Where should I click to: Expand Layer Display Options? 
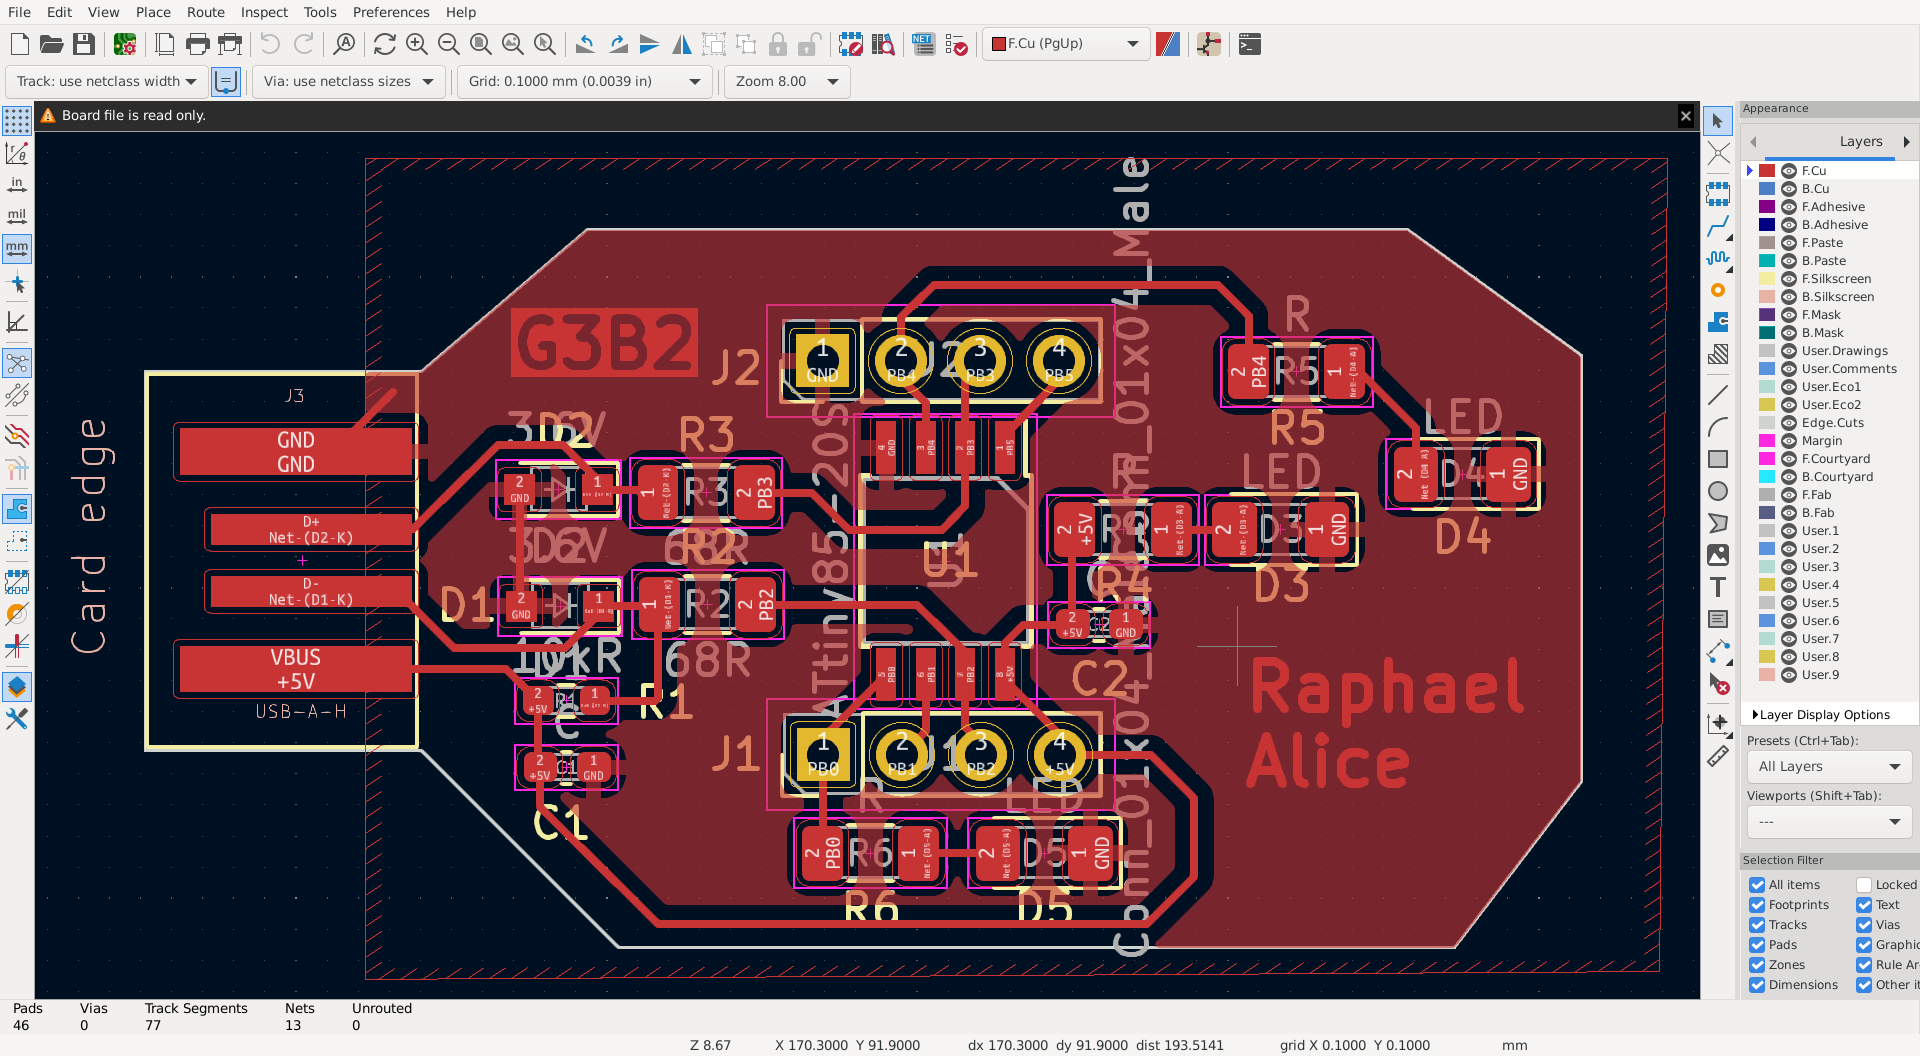[1821, 715]
